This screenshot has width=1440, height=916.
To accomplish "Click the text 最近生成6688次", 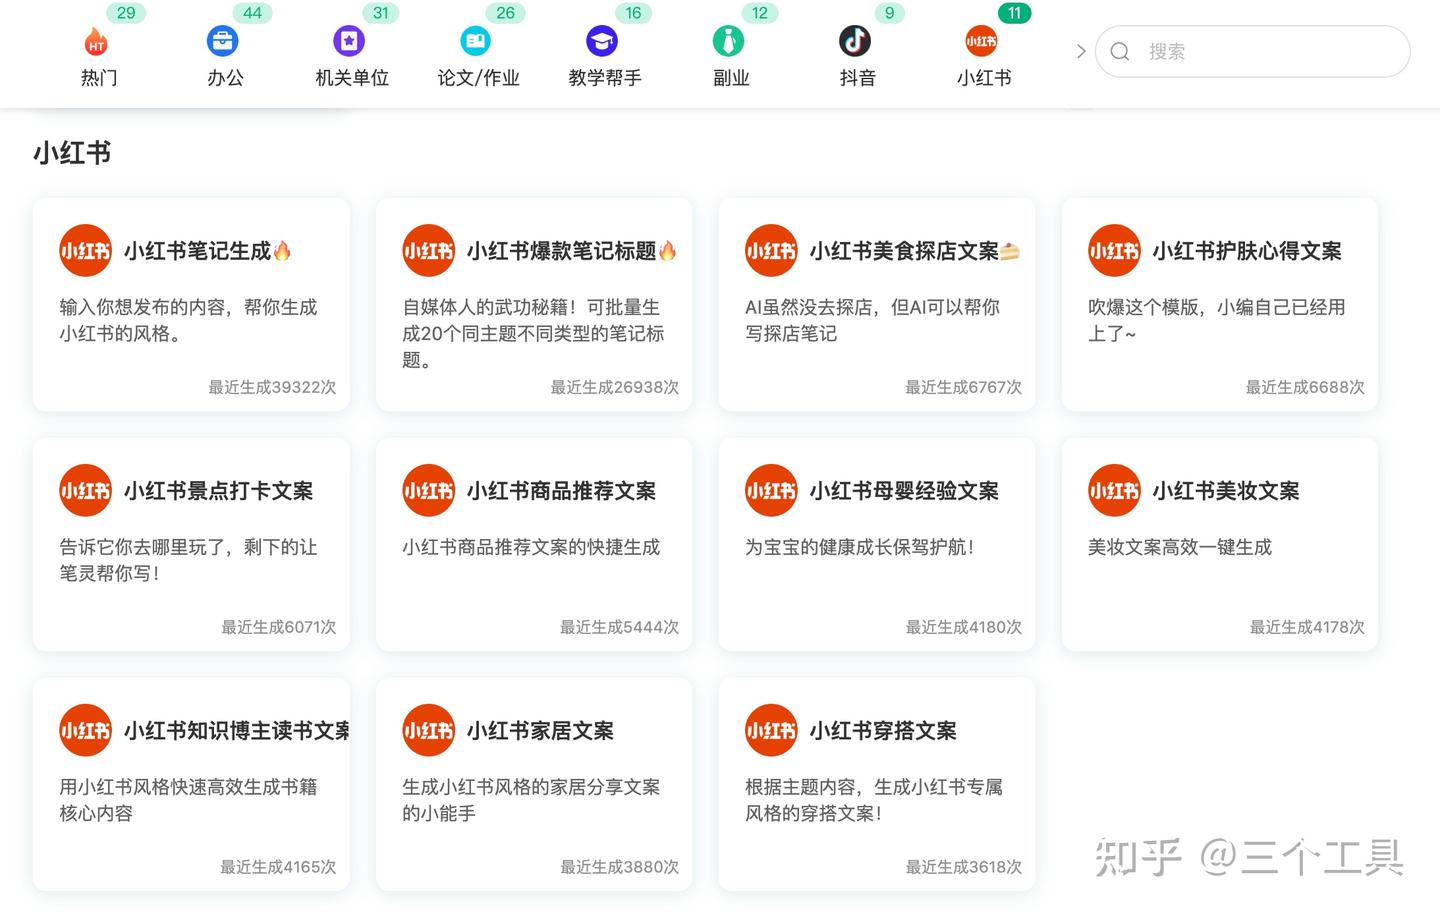I will tap(1305, 387).
